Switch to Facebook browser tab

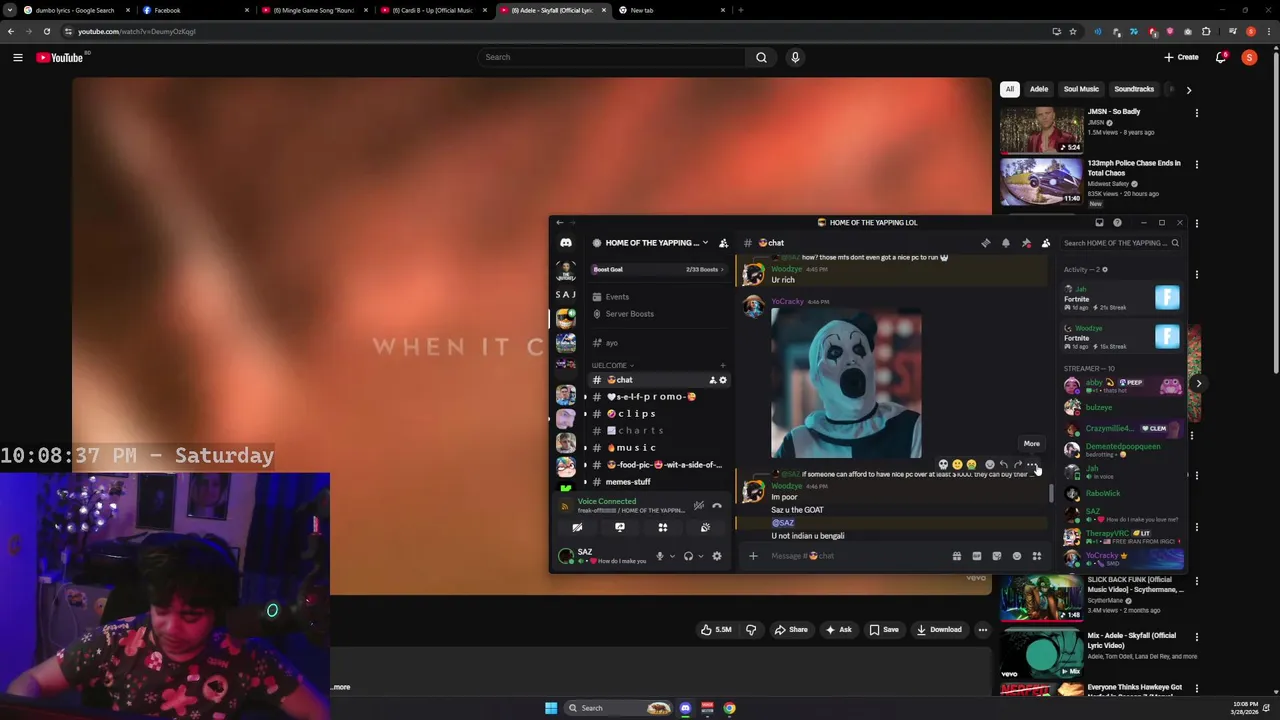[x=195, y=10]
